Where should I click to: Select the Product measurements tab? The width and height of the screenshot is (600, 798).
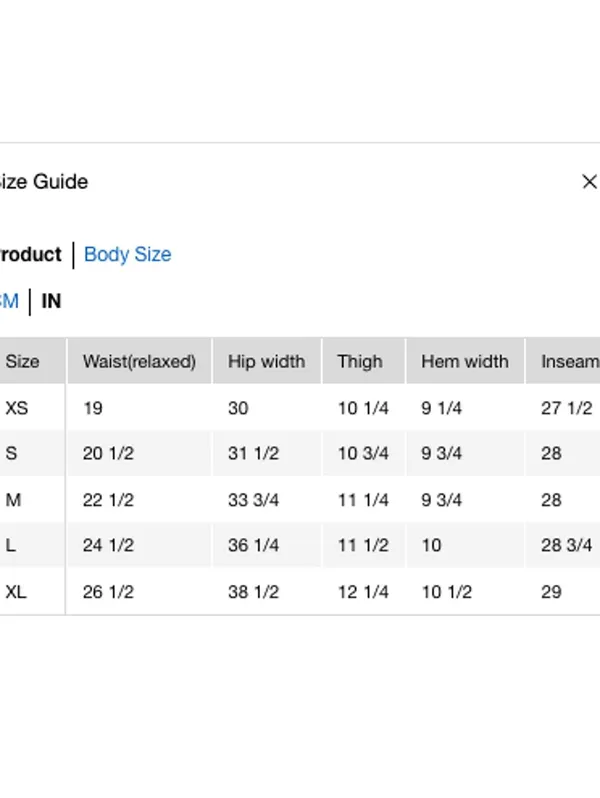[30, 254]
